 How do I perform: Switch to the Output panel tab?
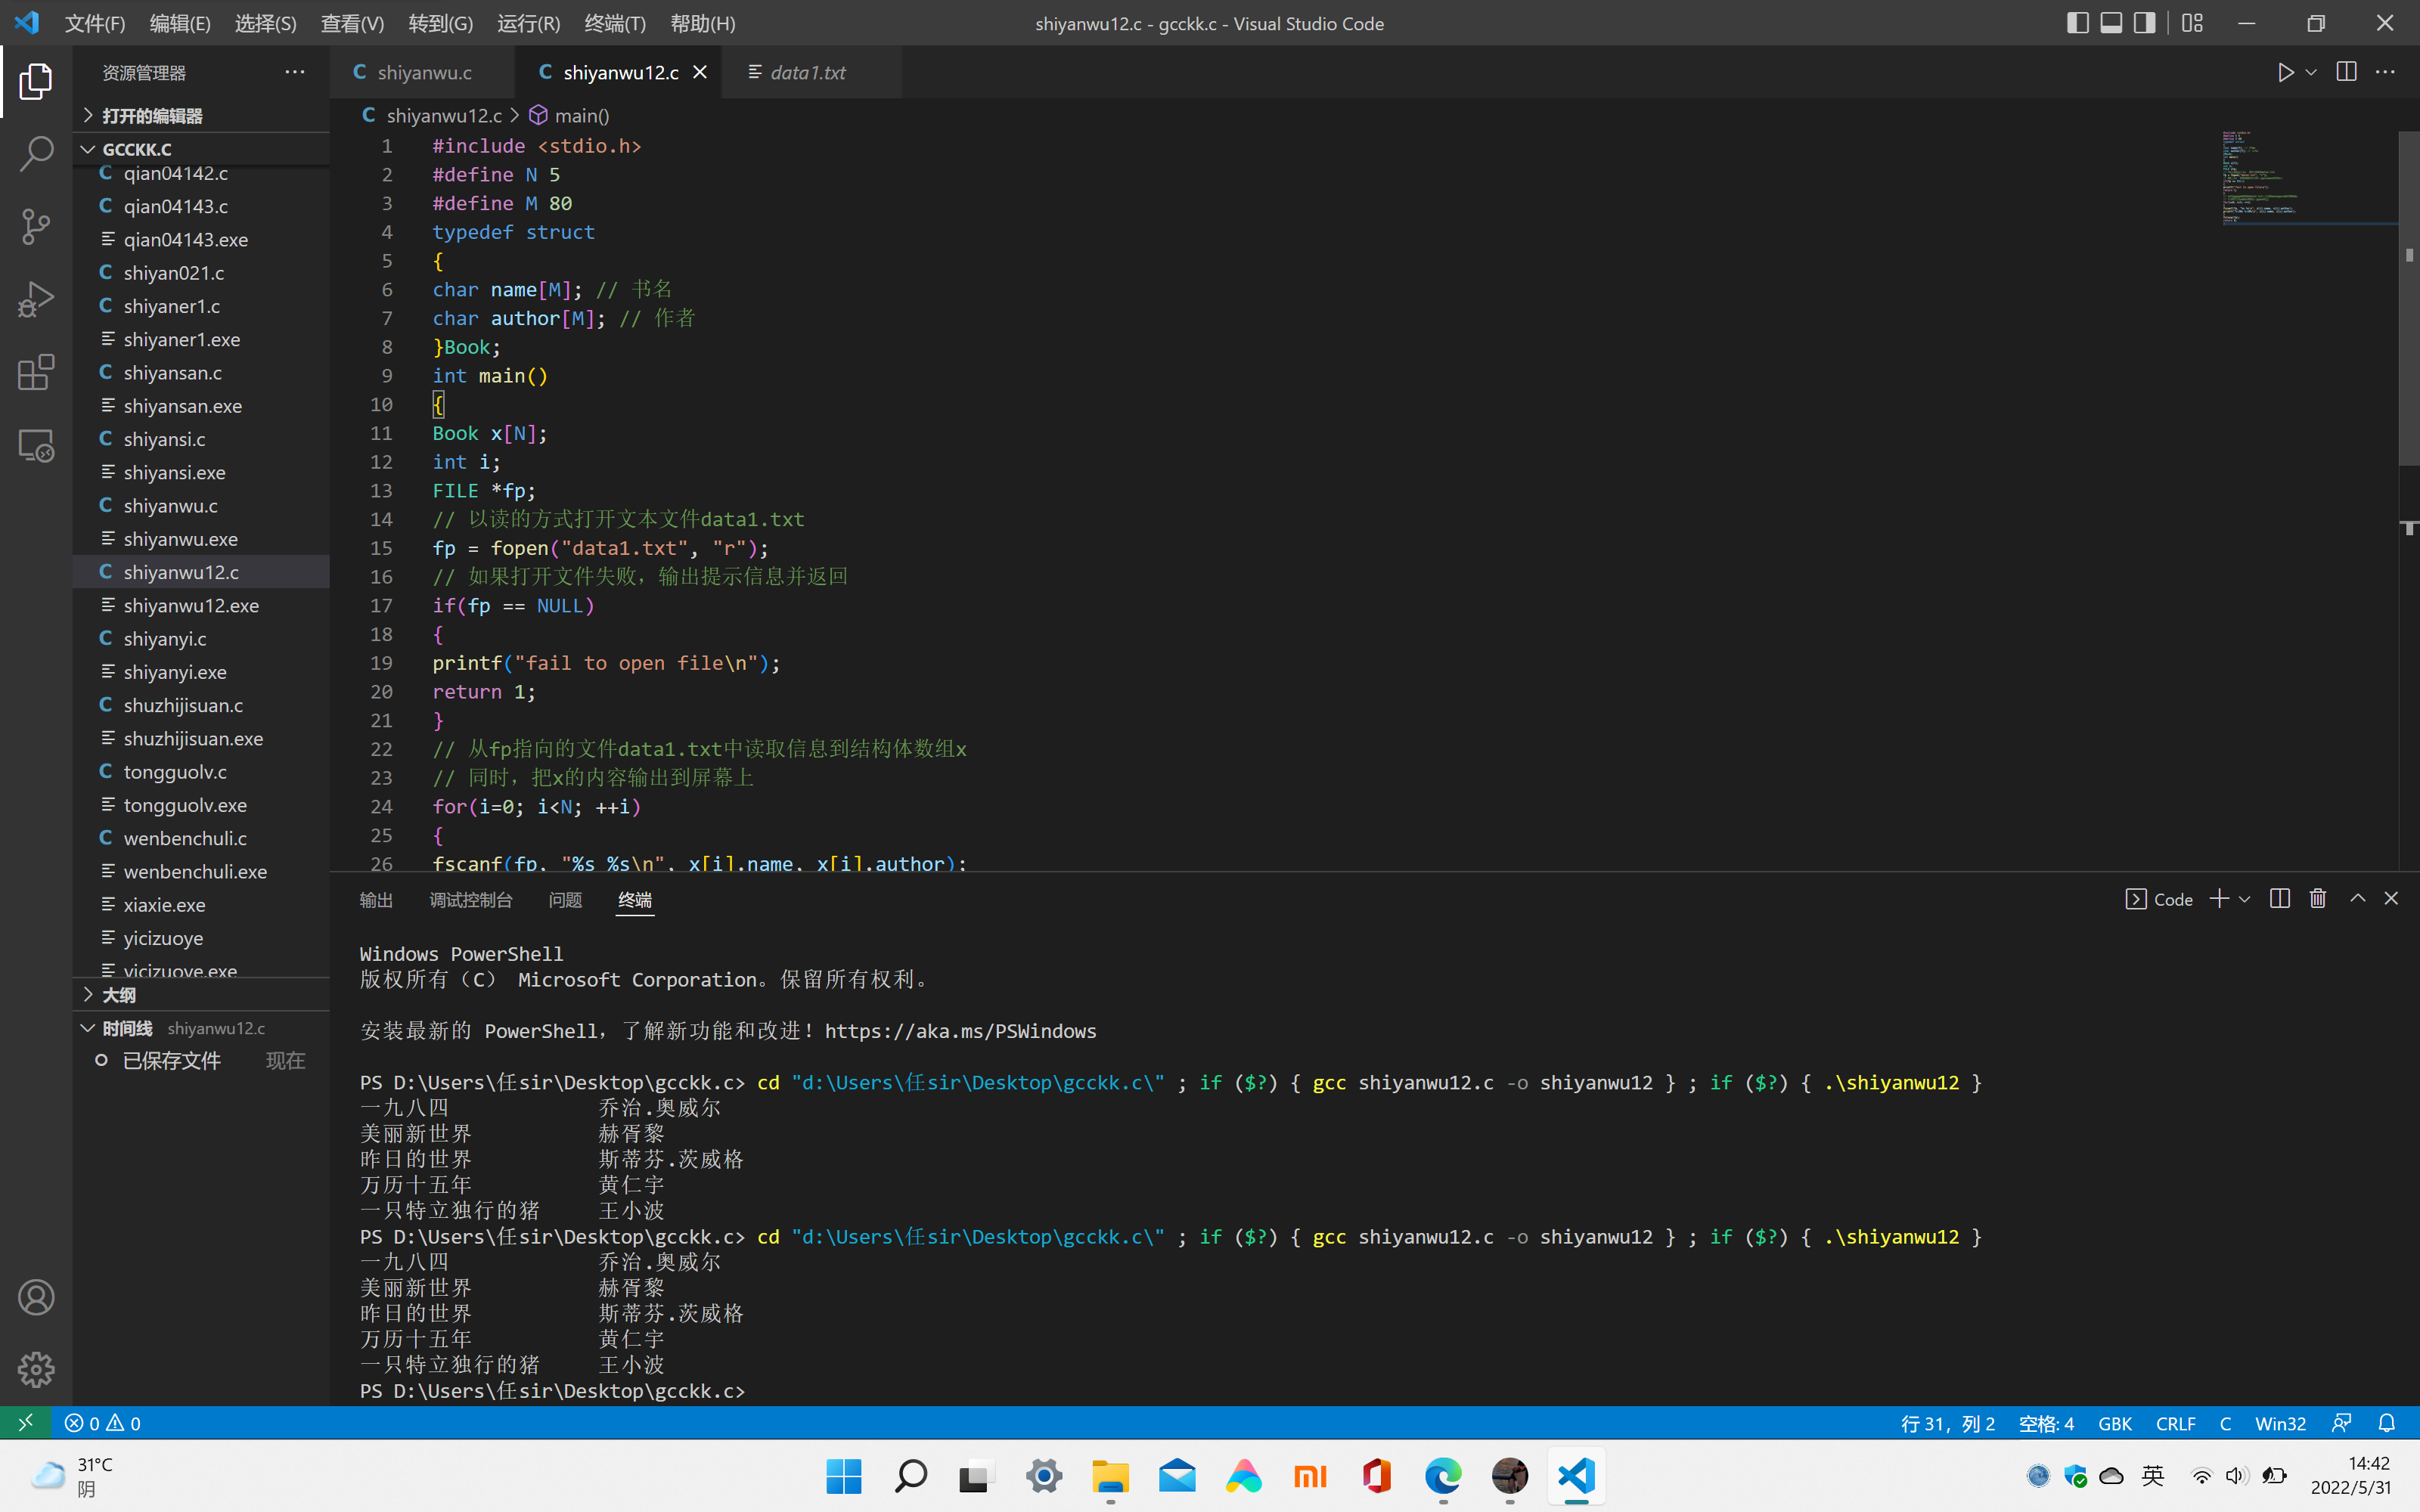376,900
